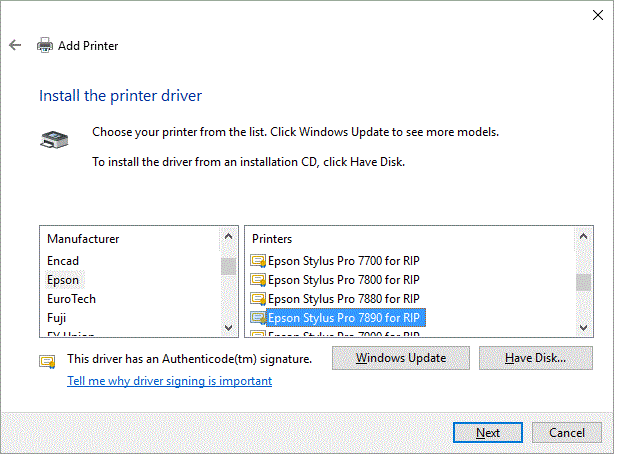620x456 pixels.
Task: Click the driver icon beside Stylus Pro 7880
Action: tap(258, 299)
